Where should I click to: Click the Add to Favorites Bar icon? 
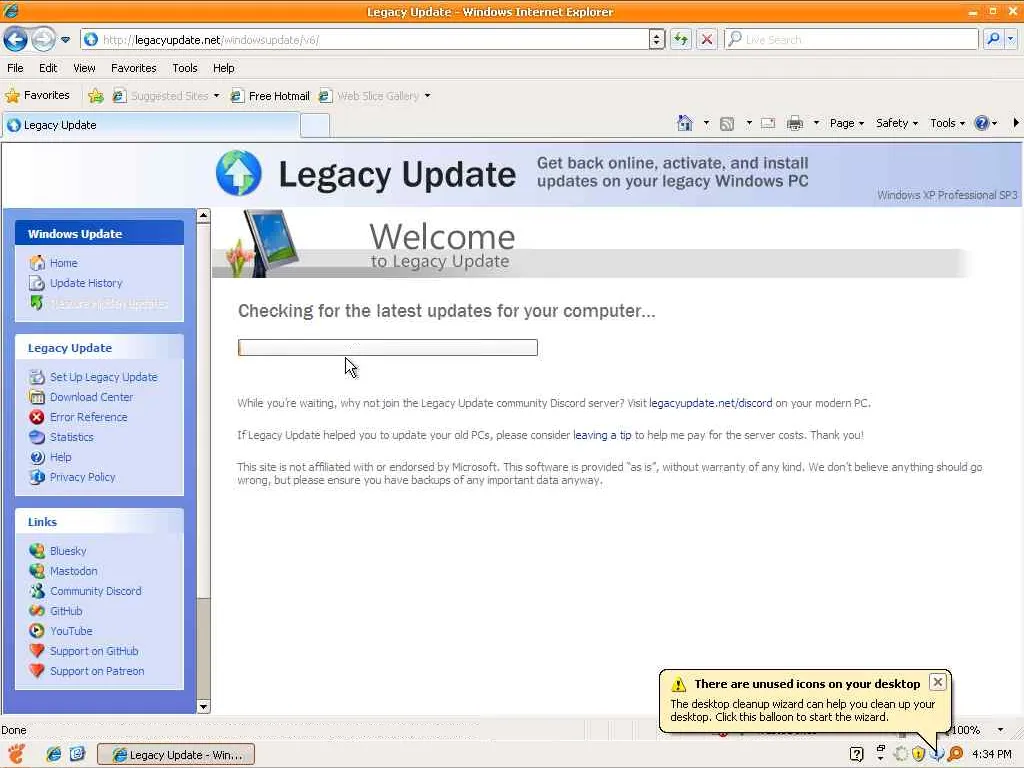(96, 96)
